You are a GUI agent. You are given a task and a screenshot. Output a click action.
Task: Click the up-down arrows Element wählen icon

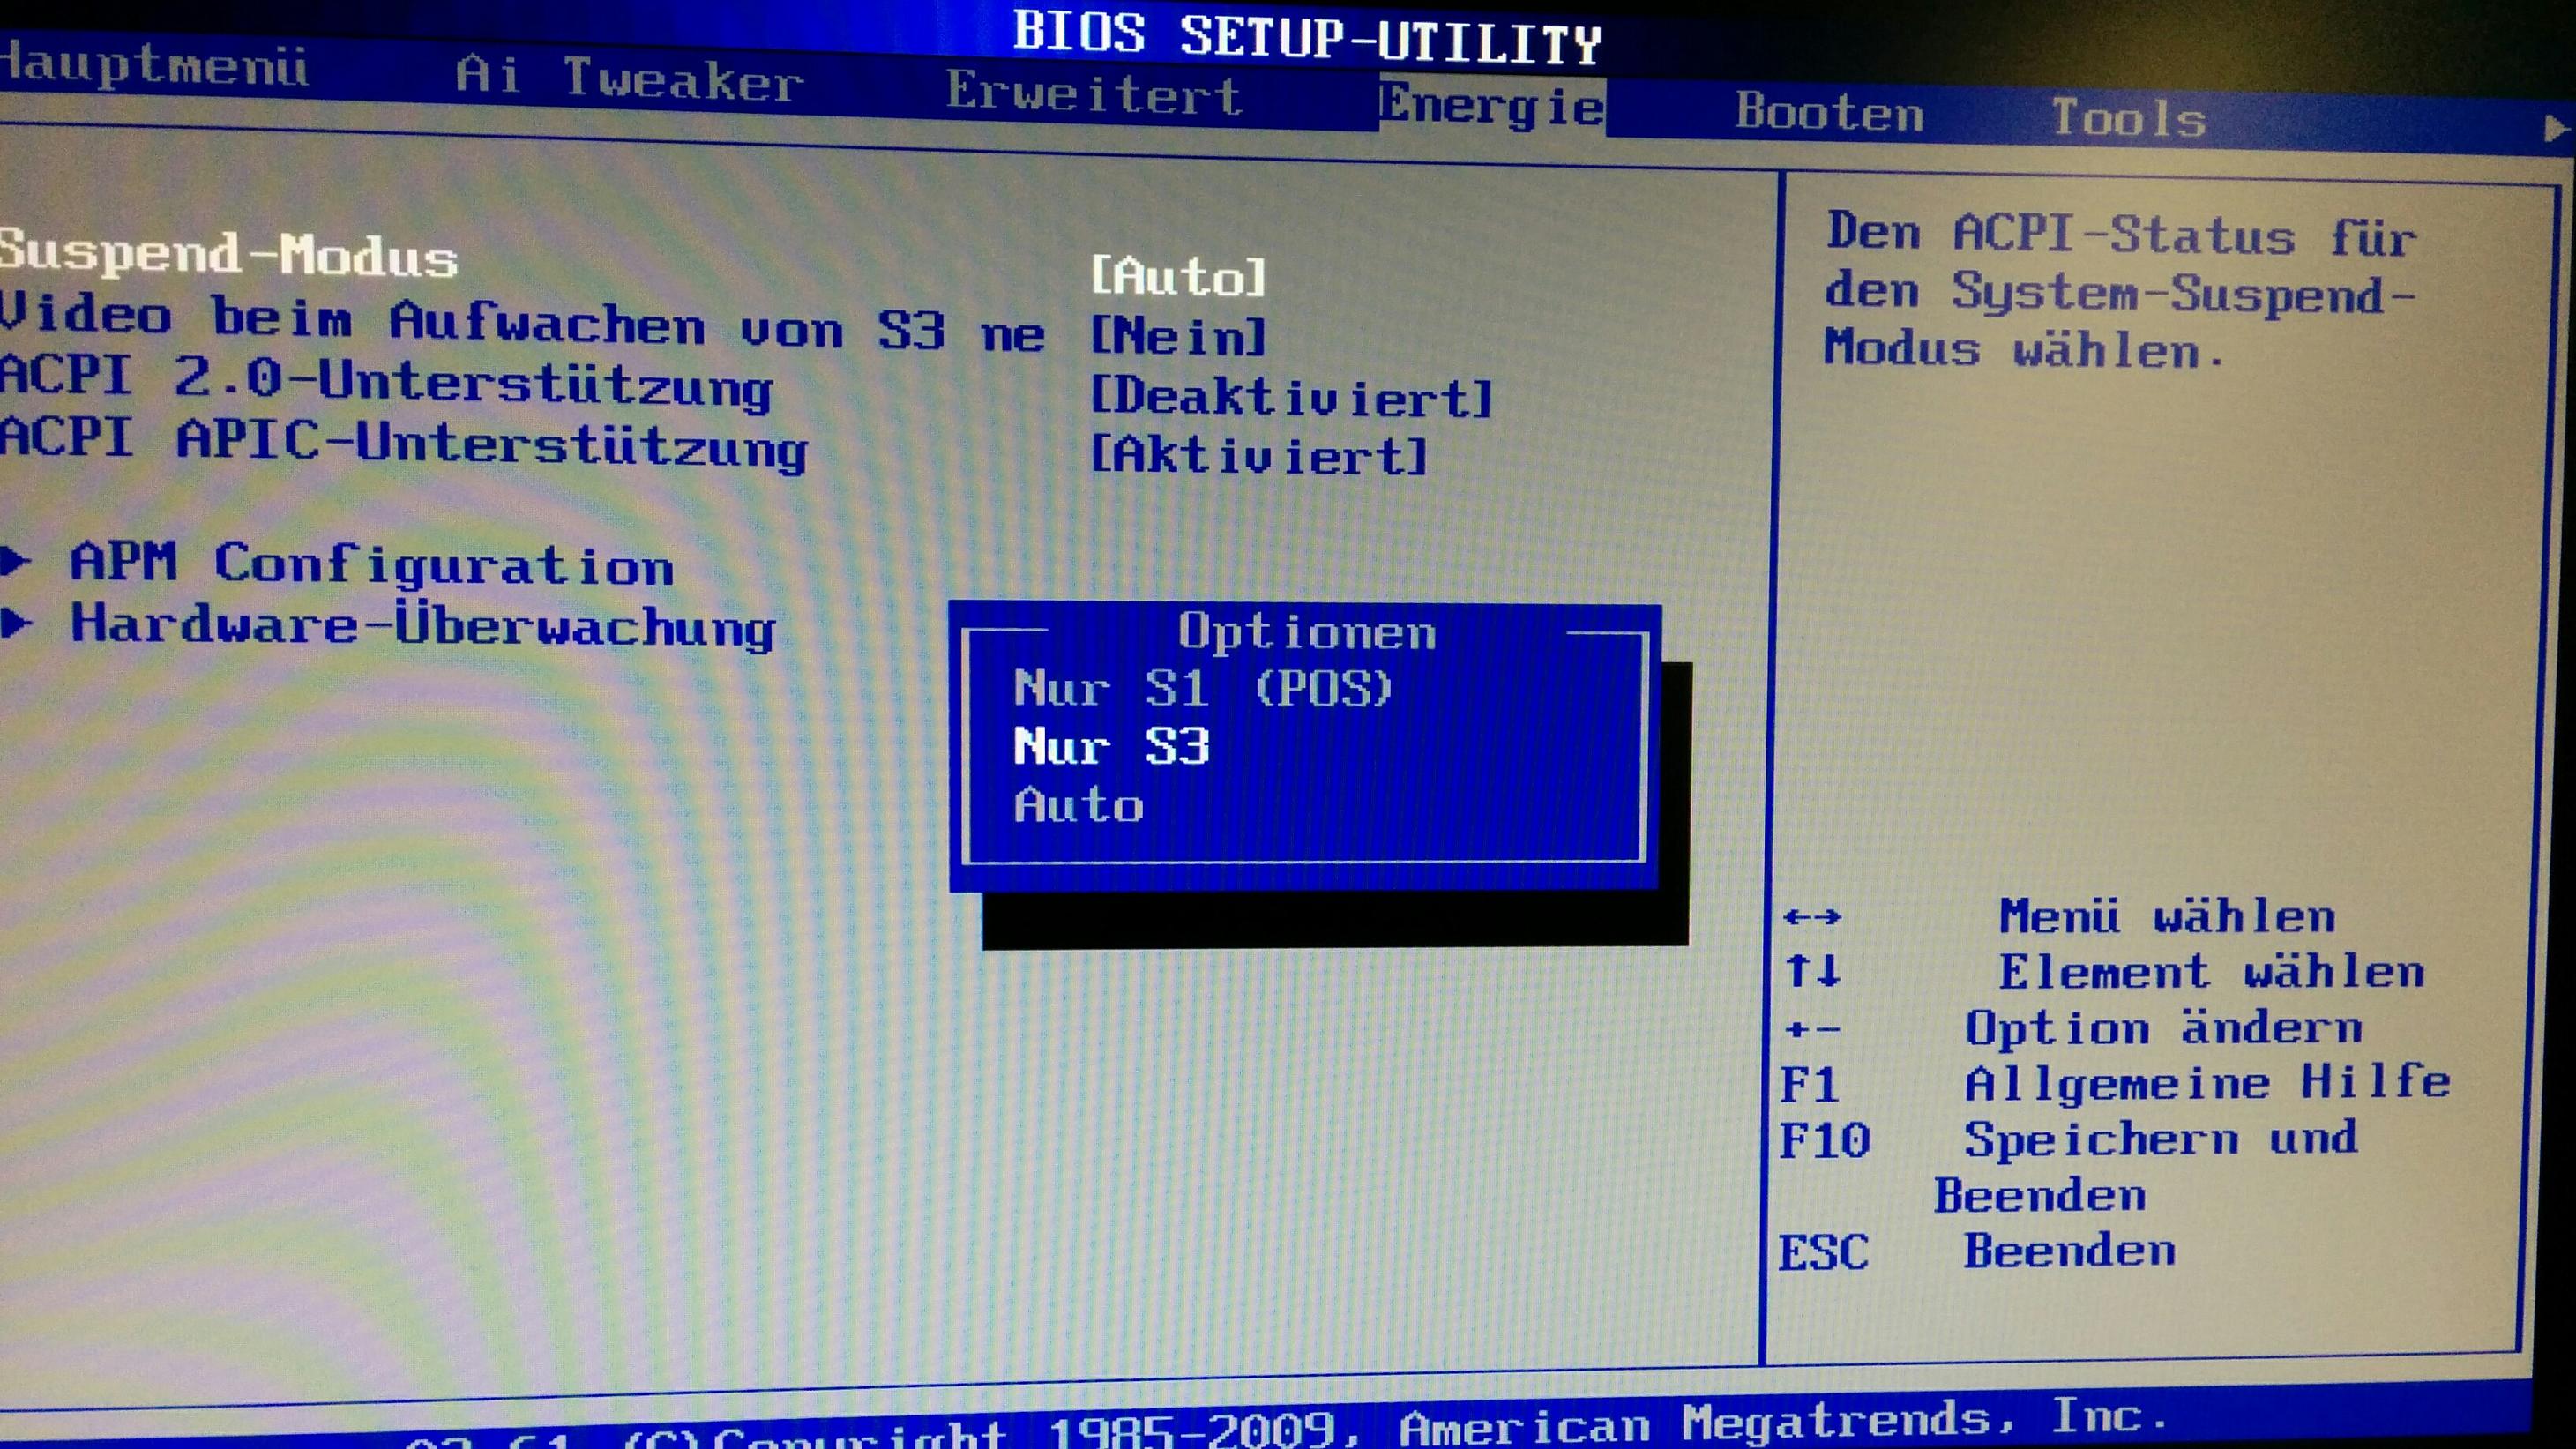tap(1811, 970)
